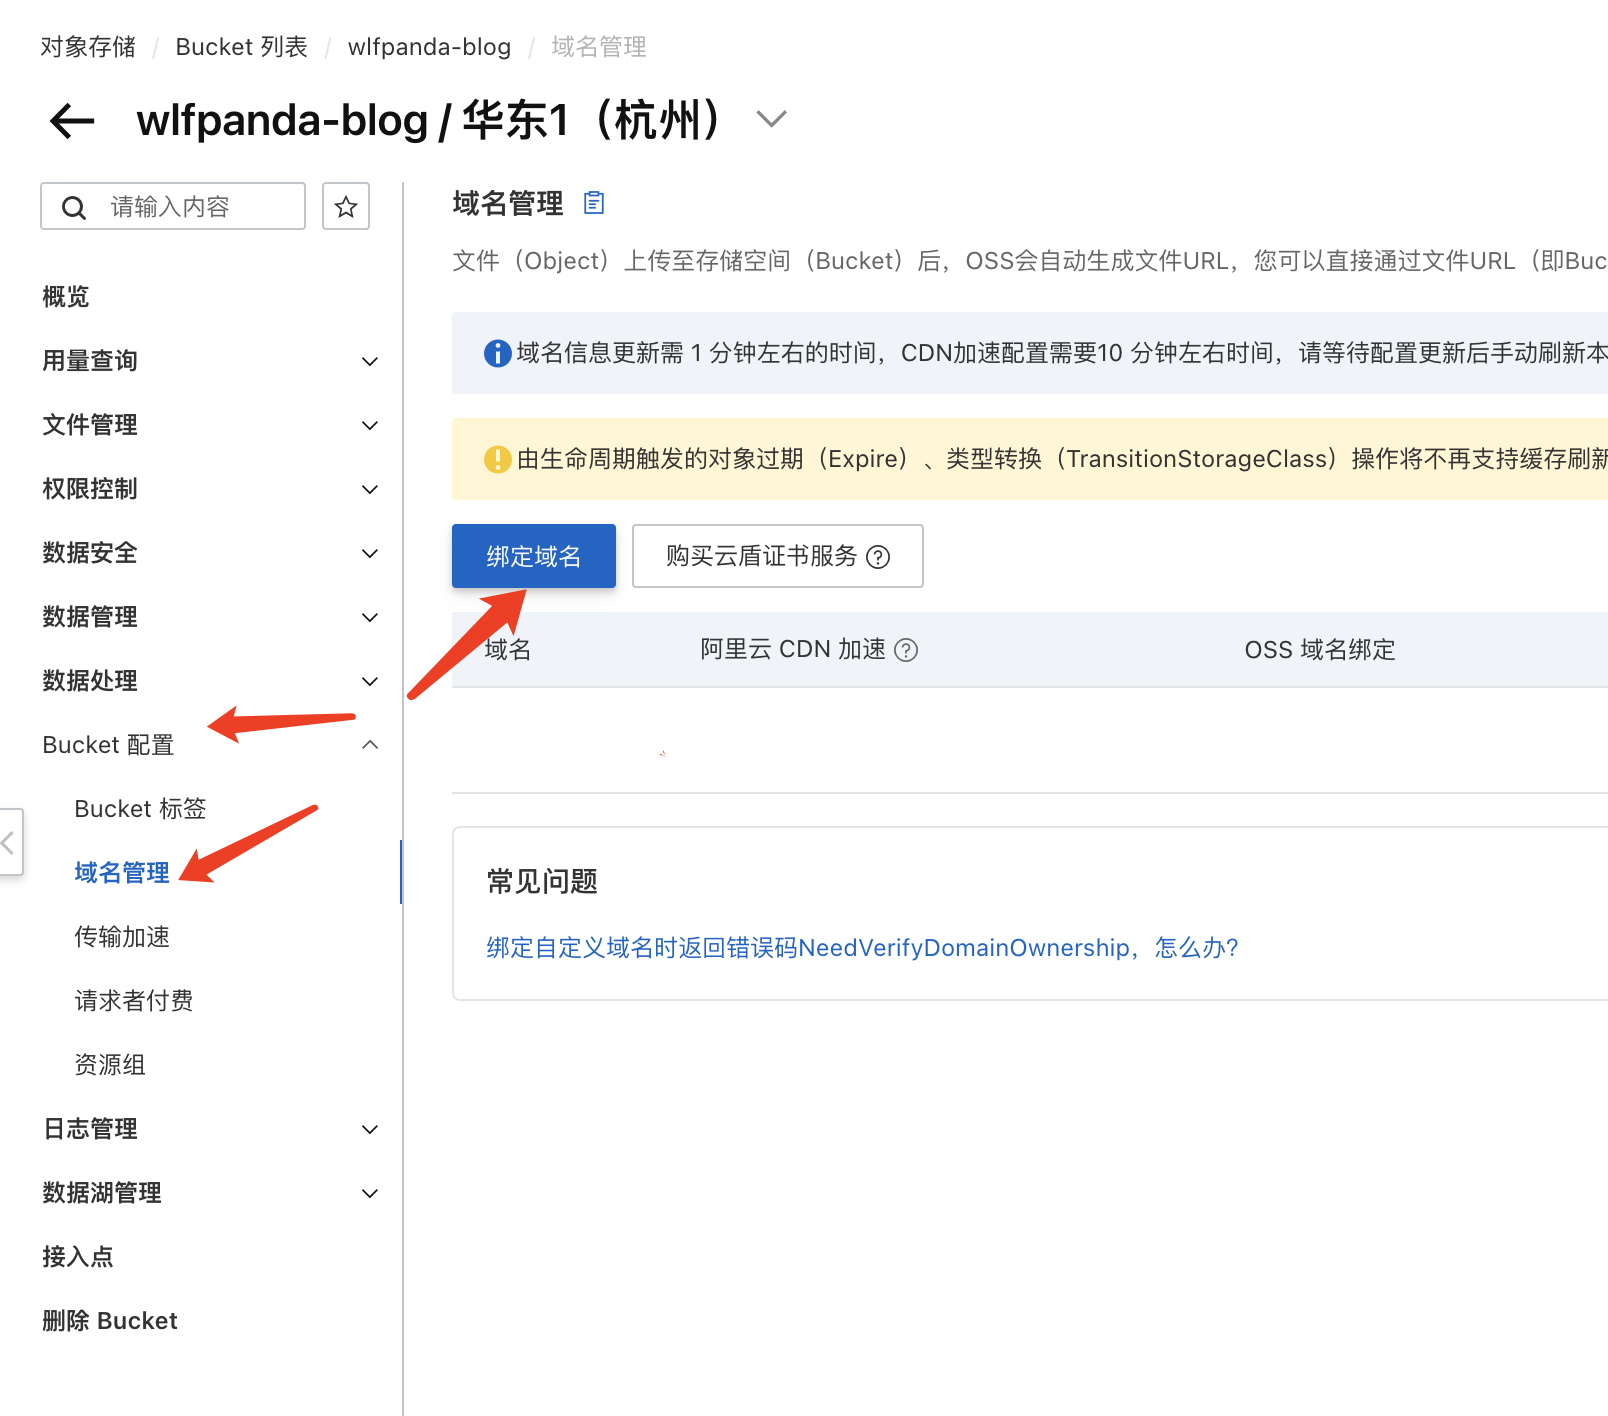Click help icon on 购买云盾证书服务 button
This screenshot has width=1608, height=1416.
tap(878, 557)
